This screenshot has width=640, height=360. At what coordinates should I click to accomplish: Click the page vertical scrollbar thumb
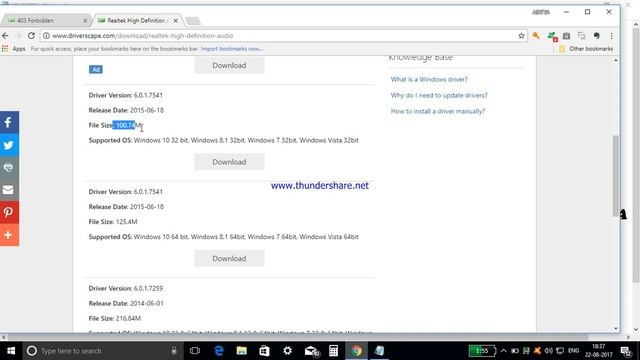[x=616, y=176]
